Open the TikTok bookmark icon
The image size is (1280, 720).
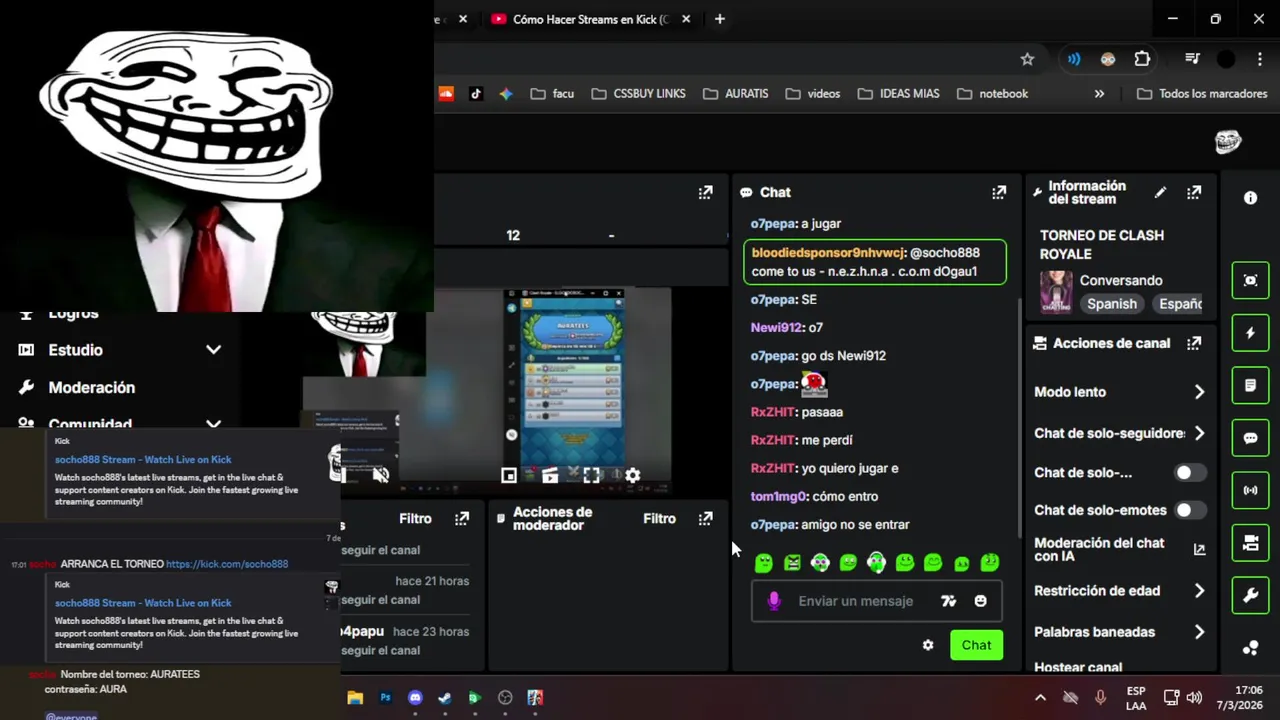476,93
